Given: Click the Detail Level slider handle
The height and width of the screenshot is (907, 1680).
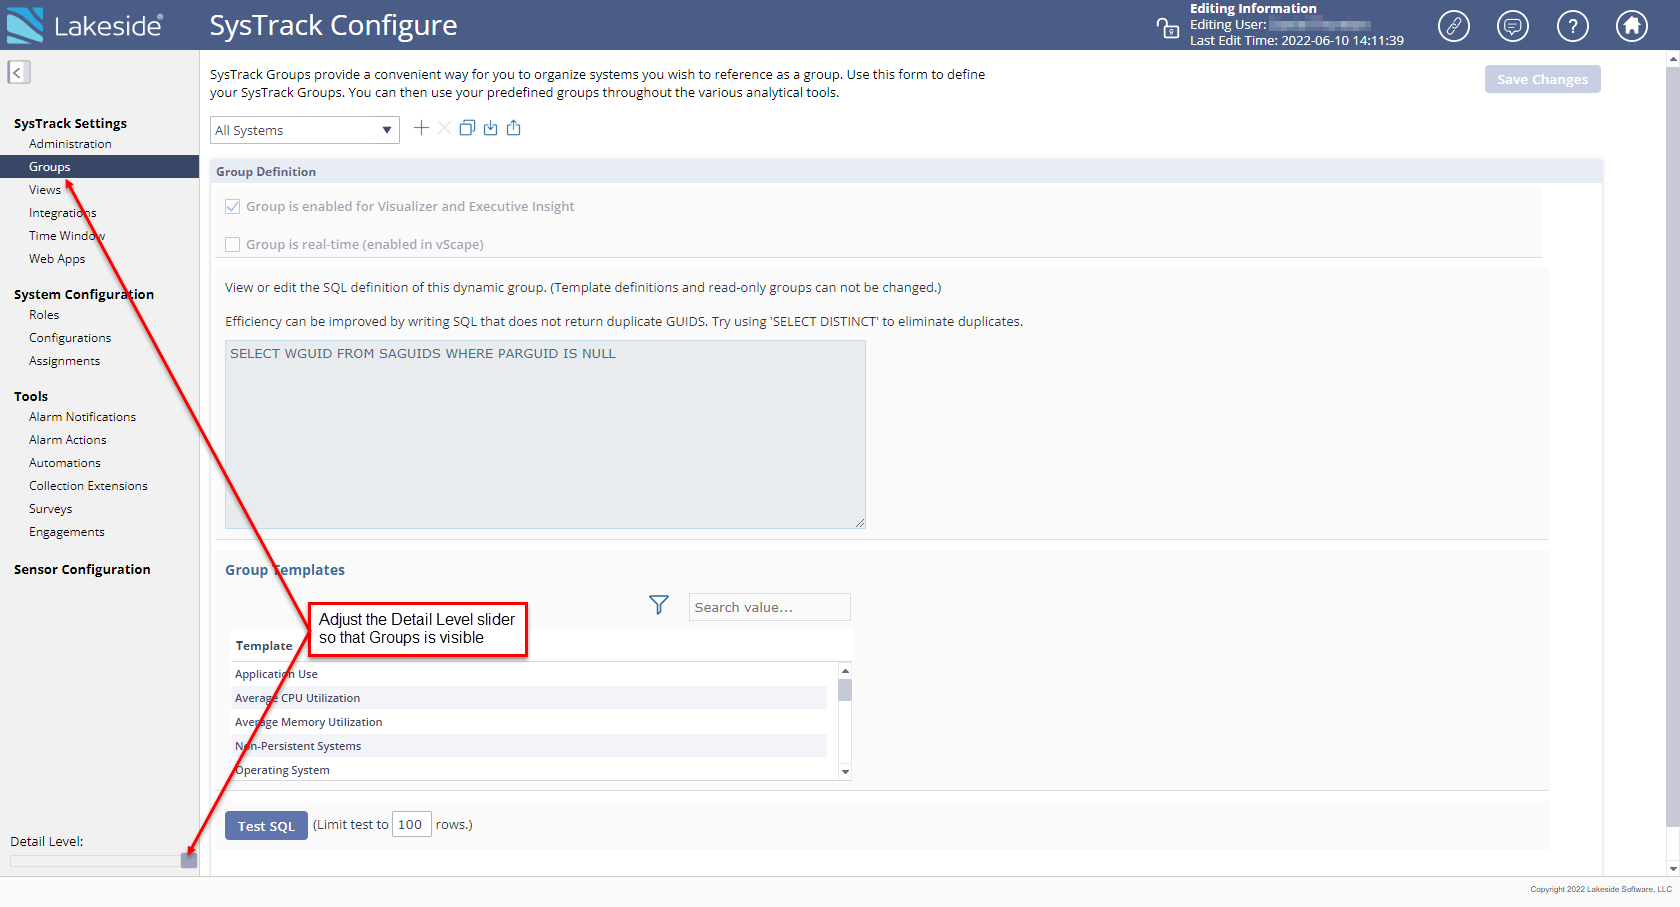Looking at the screenshot, I should tap(189, 860).
